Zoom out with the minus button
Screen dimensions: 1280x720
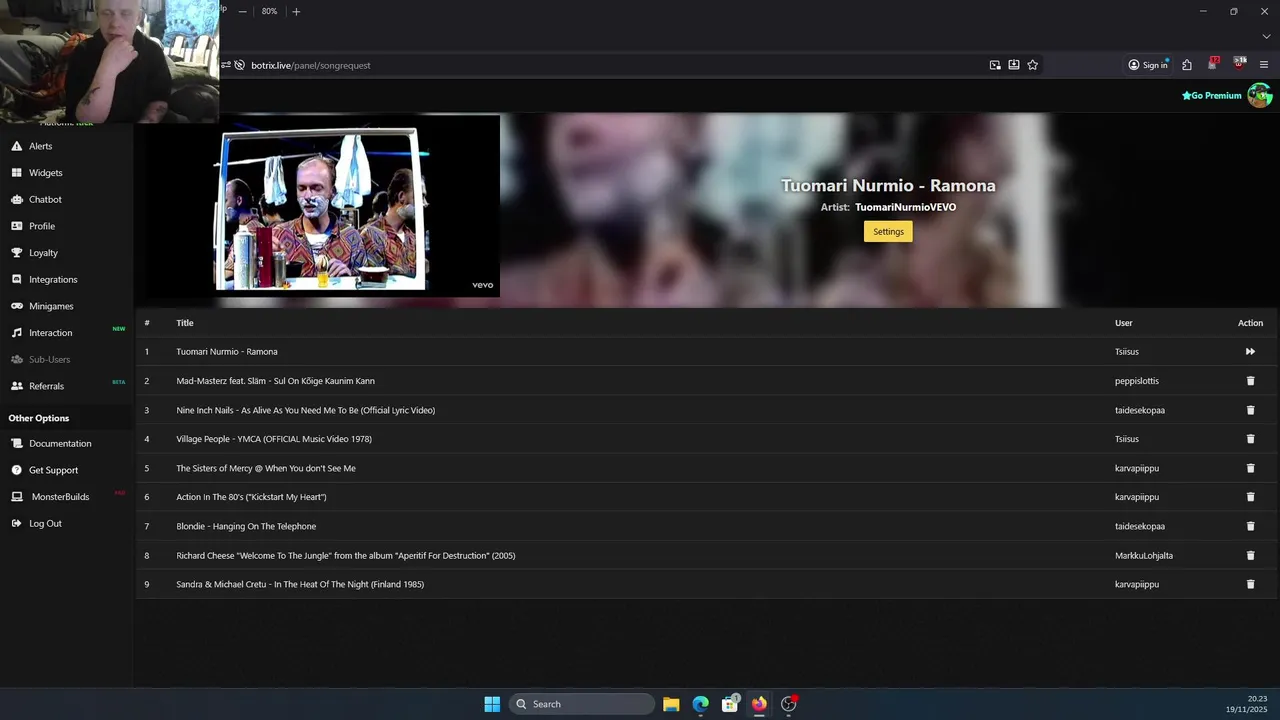click(x=242, y=11)
